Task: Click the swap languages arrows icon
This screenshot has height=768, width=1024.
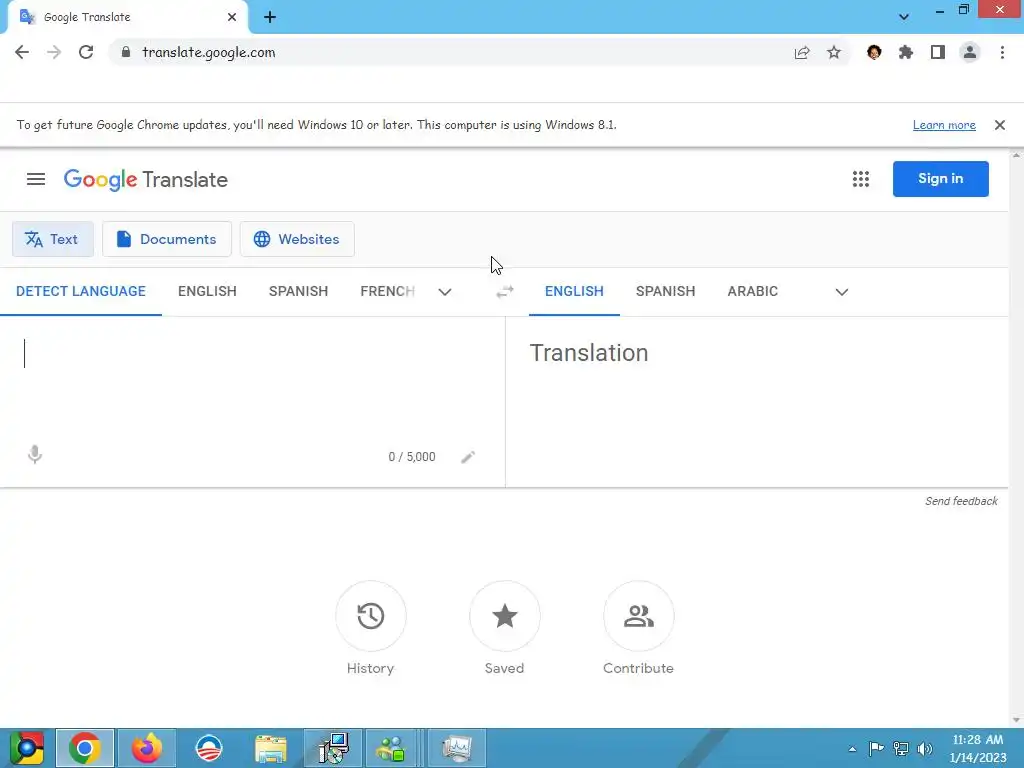Action: pyautogui.click(x=505, y=292)
